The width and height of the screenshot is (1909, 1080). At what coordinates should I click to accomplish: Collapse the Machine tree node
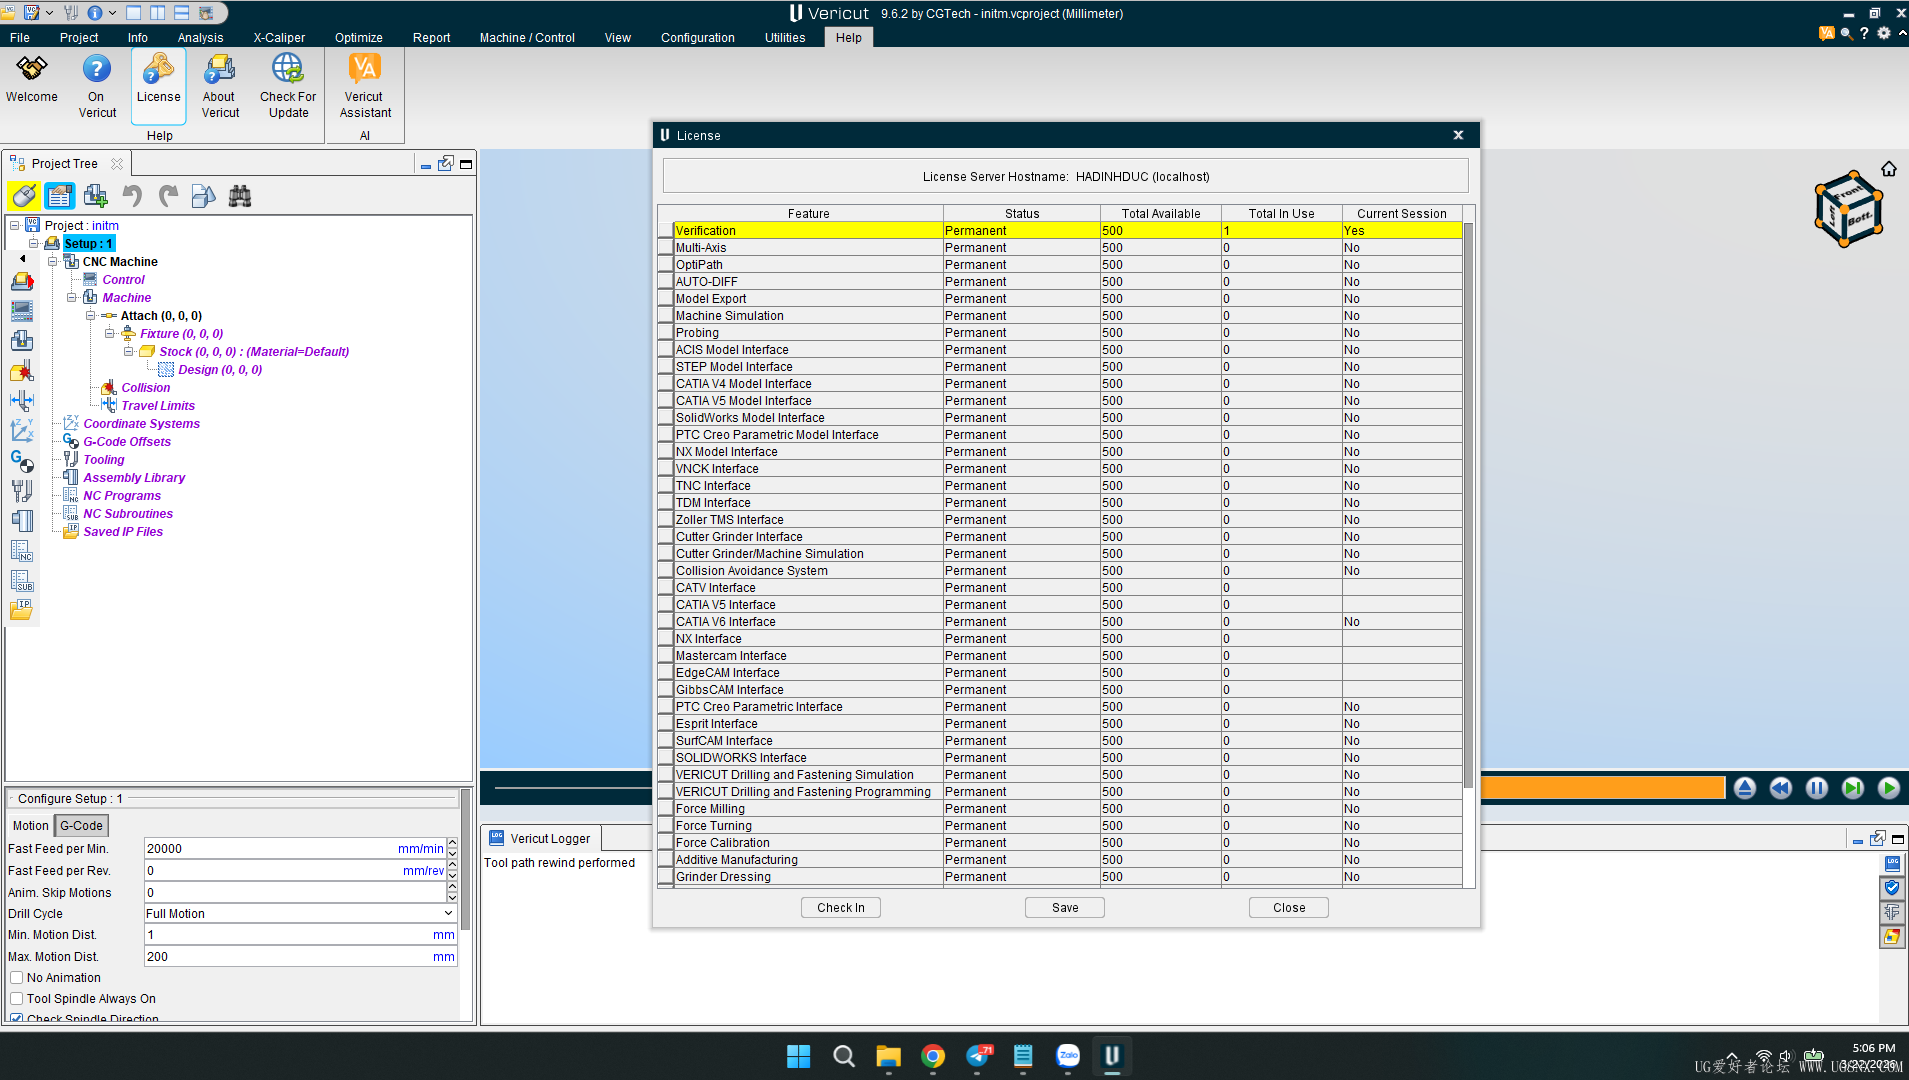pyautogui.click(x=72, y=298)
